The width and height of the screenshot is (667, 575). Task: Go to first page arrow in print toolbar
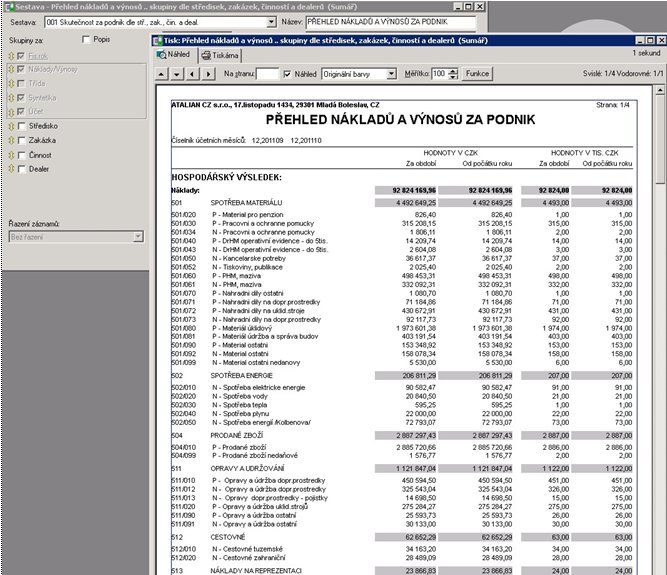pos(161,74)
